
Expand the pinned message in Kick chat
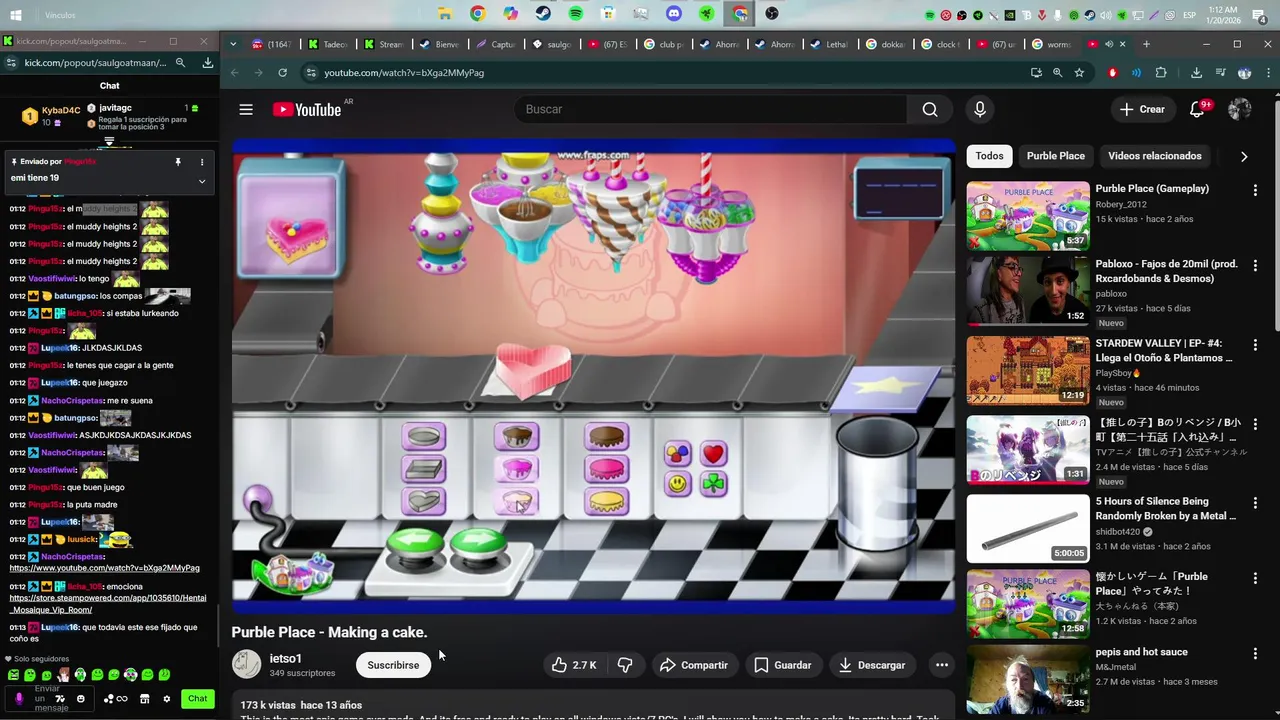click(201, 181)
